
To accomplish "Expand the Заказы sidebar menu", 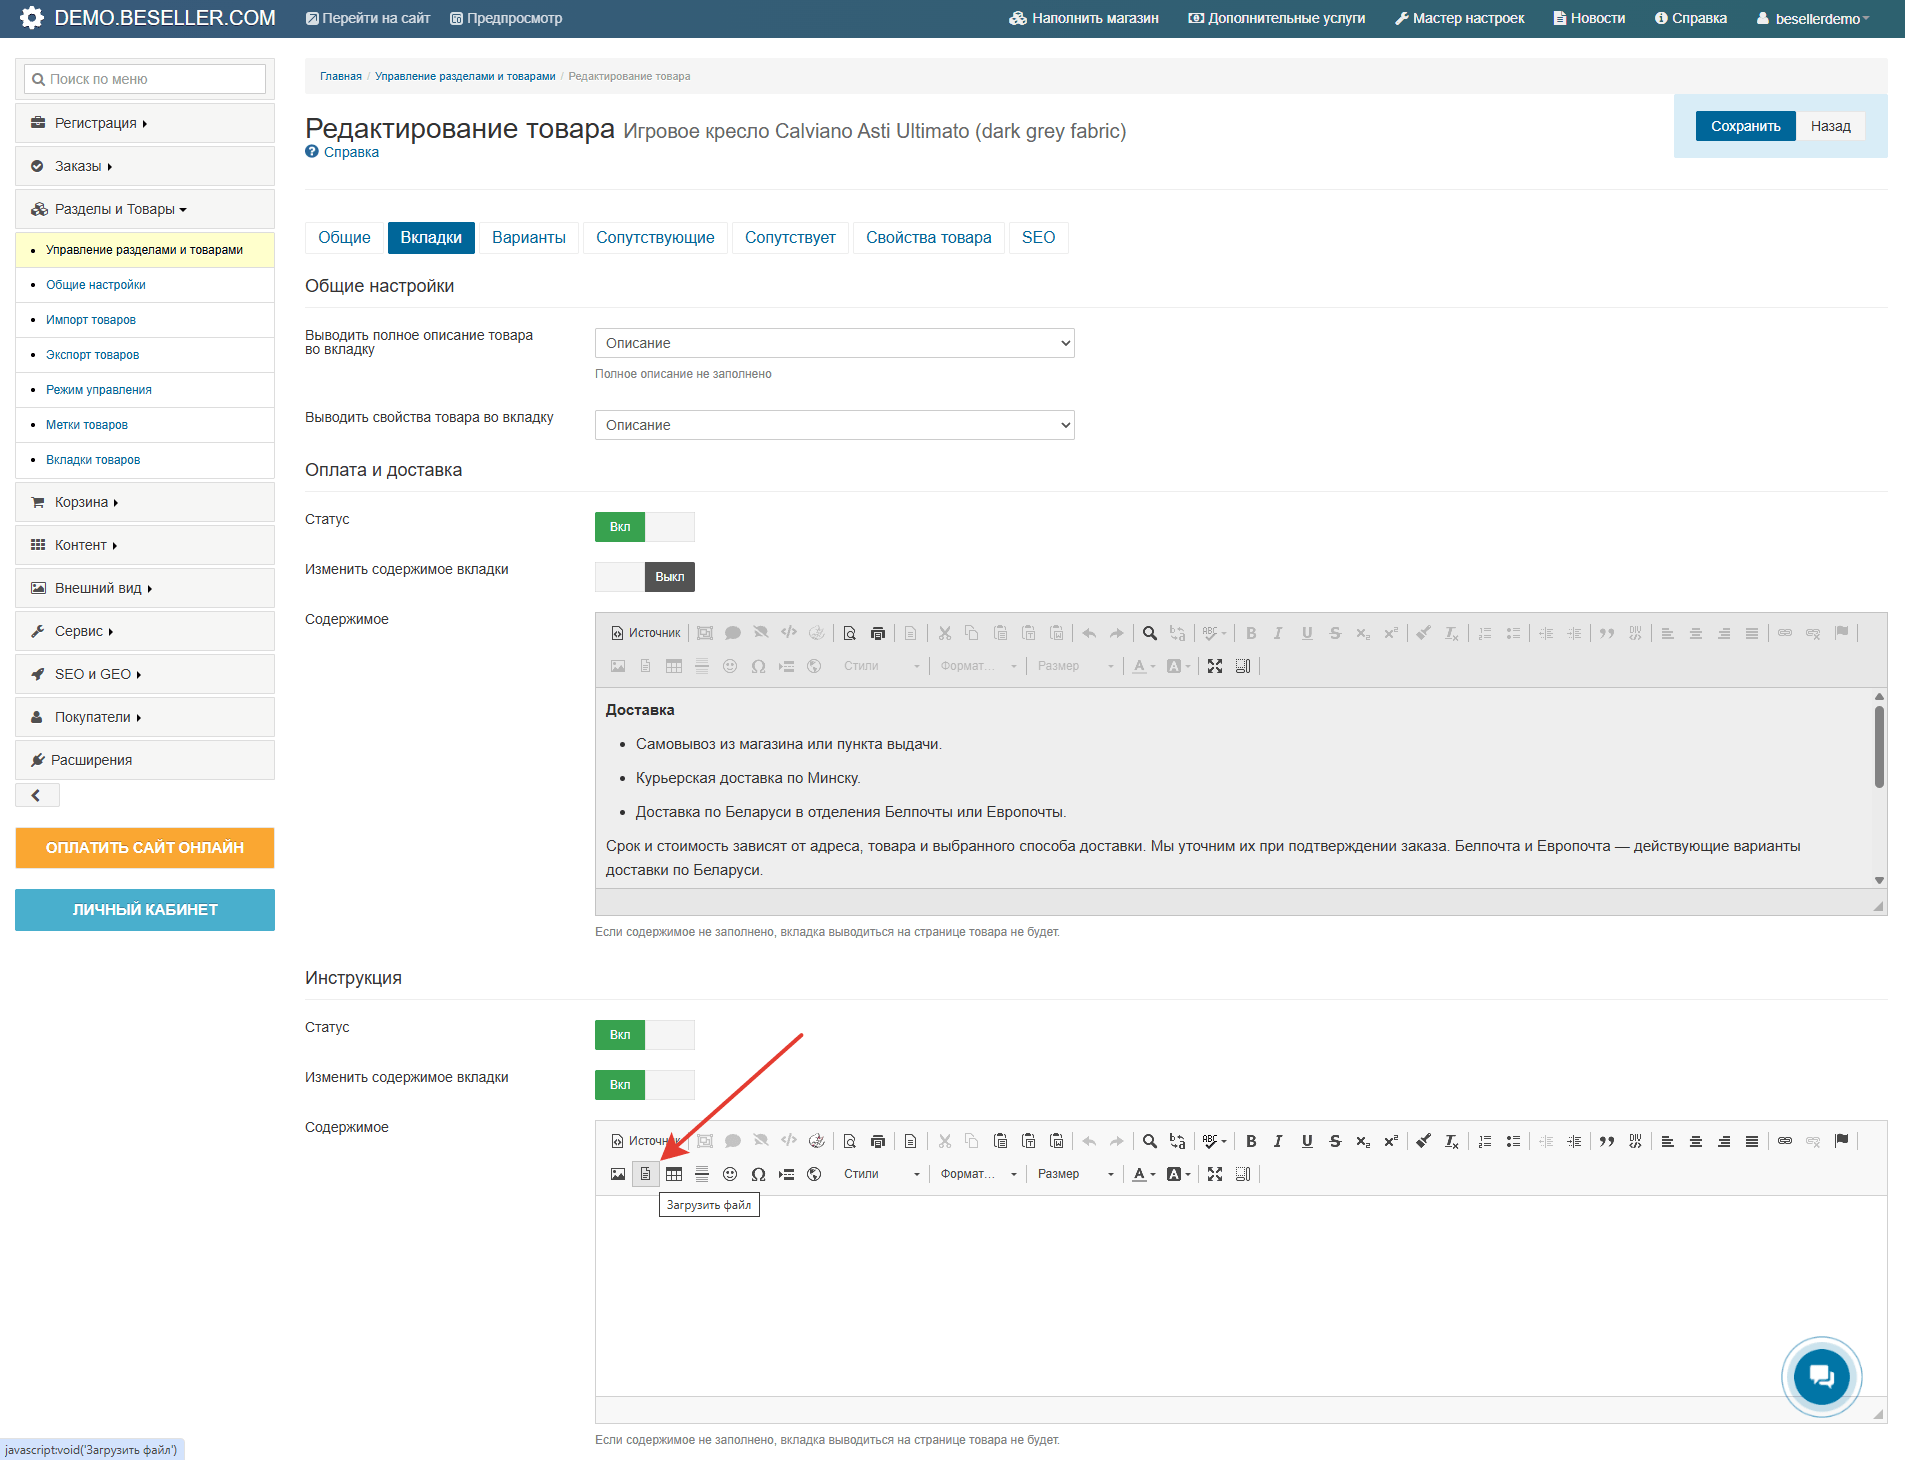I will point(145,166).
